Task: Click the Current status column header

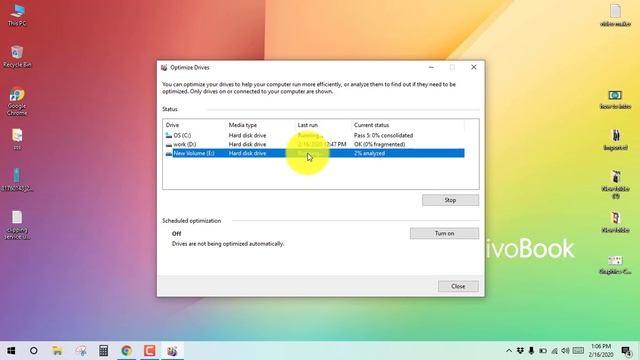Action: 407,125
